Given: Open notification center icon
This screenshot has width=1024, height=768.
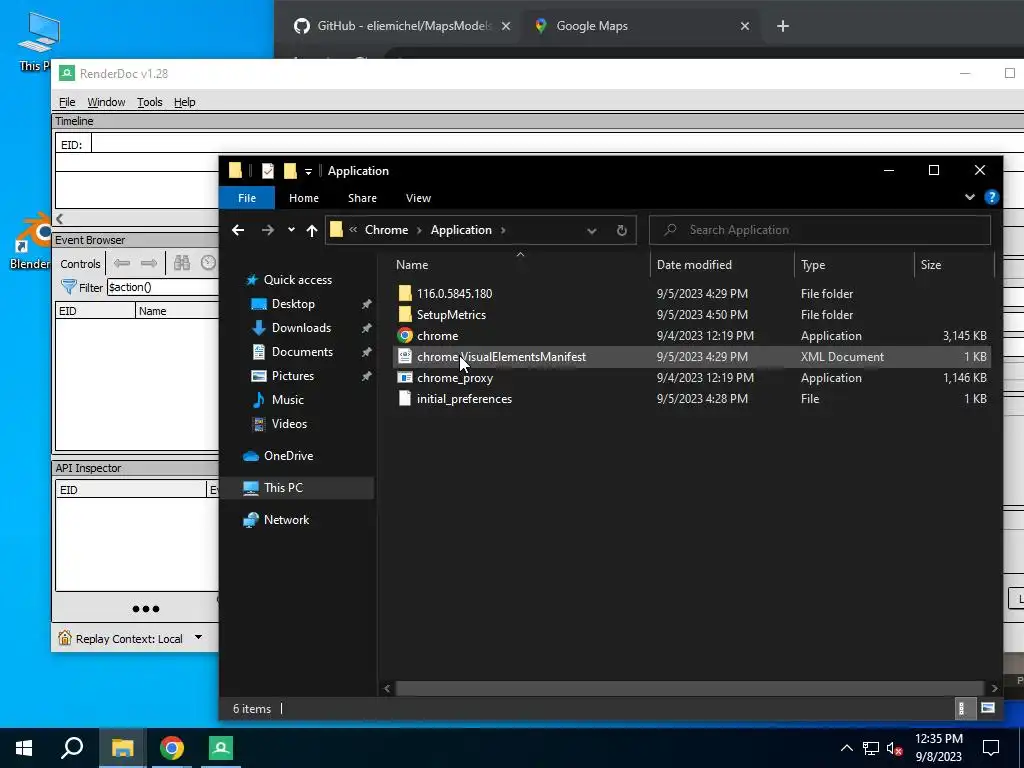Looking at the screenshot, I should (x=991, y=748).
